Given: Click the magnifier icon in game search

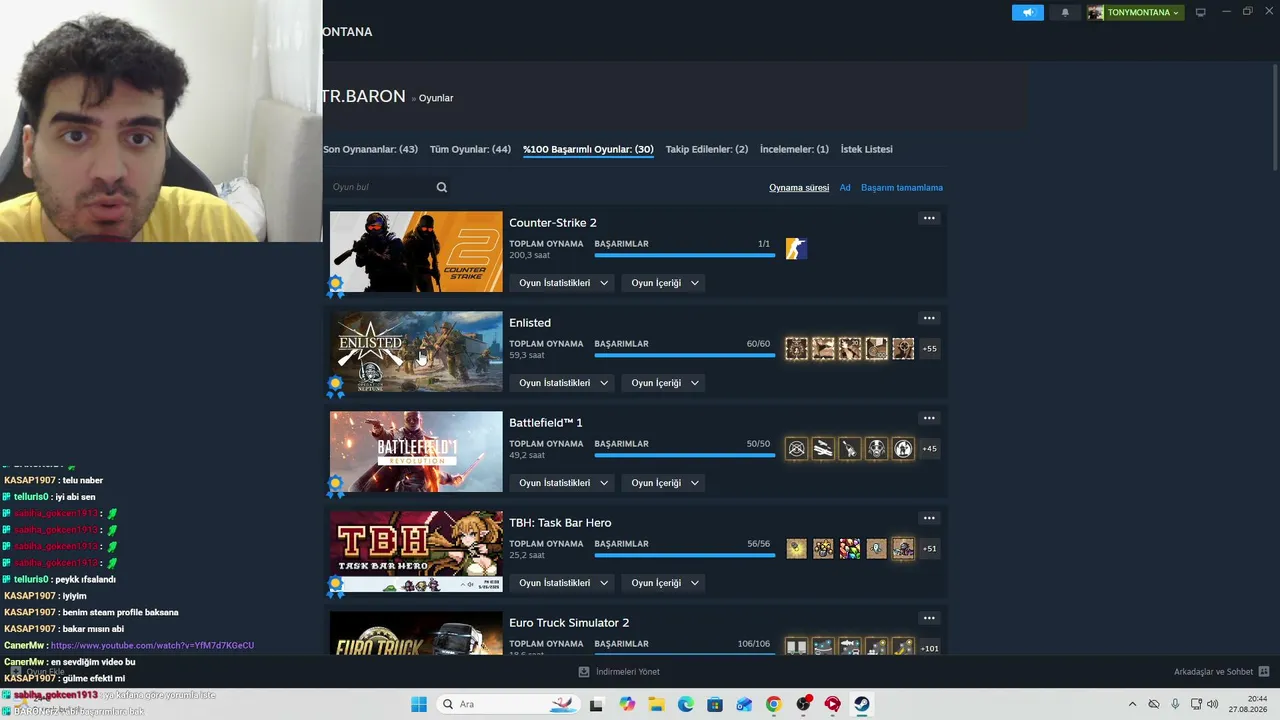Looking at the screenshot, I should 442,187.
